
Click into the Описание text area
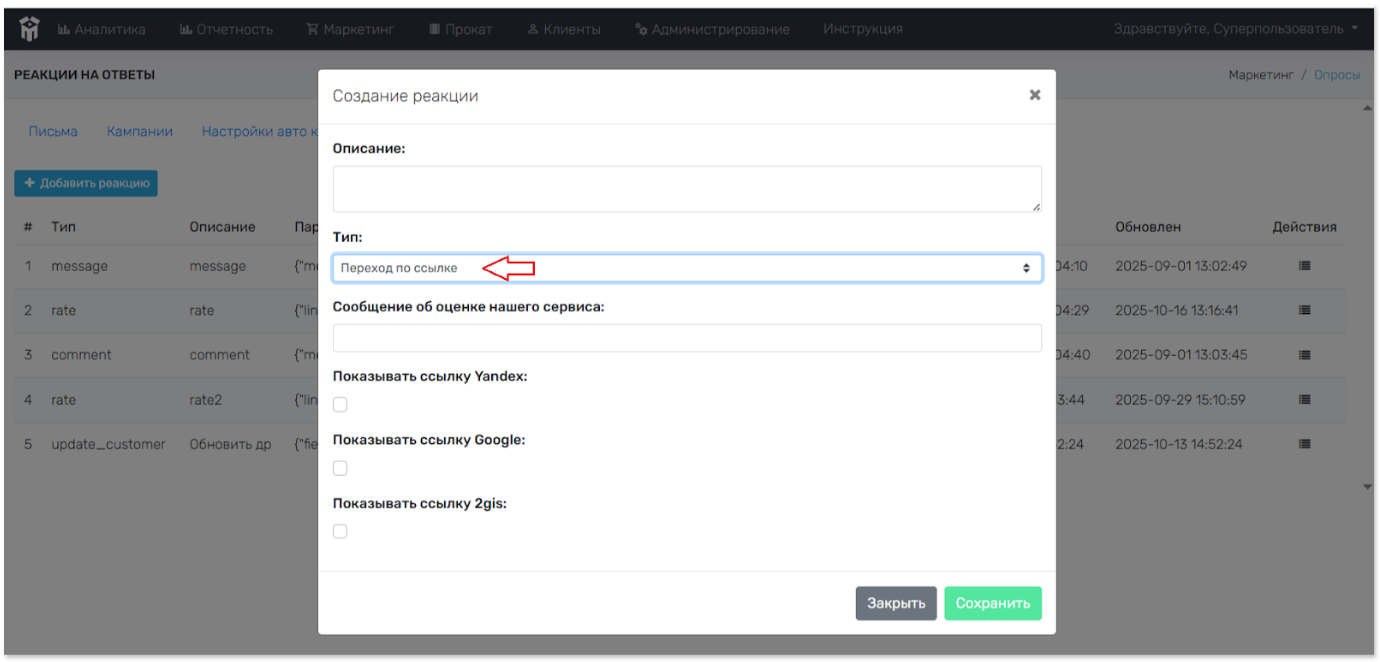686,189
